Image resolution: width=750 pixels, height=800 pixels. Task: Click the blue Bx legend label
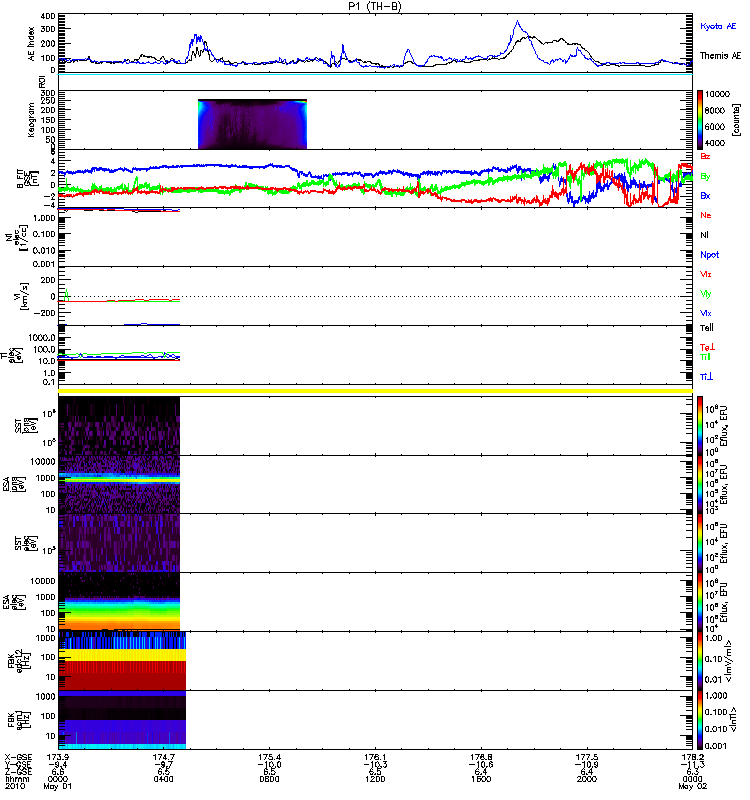click(x=705, y=195)
